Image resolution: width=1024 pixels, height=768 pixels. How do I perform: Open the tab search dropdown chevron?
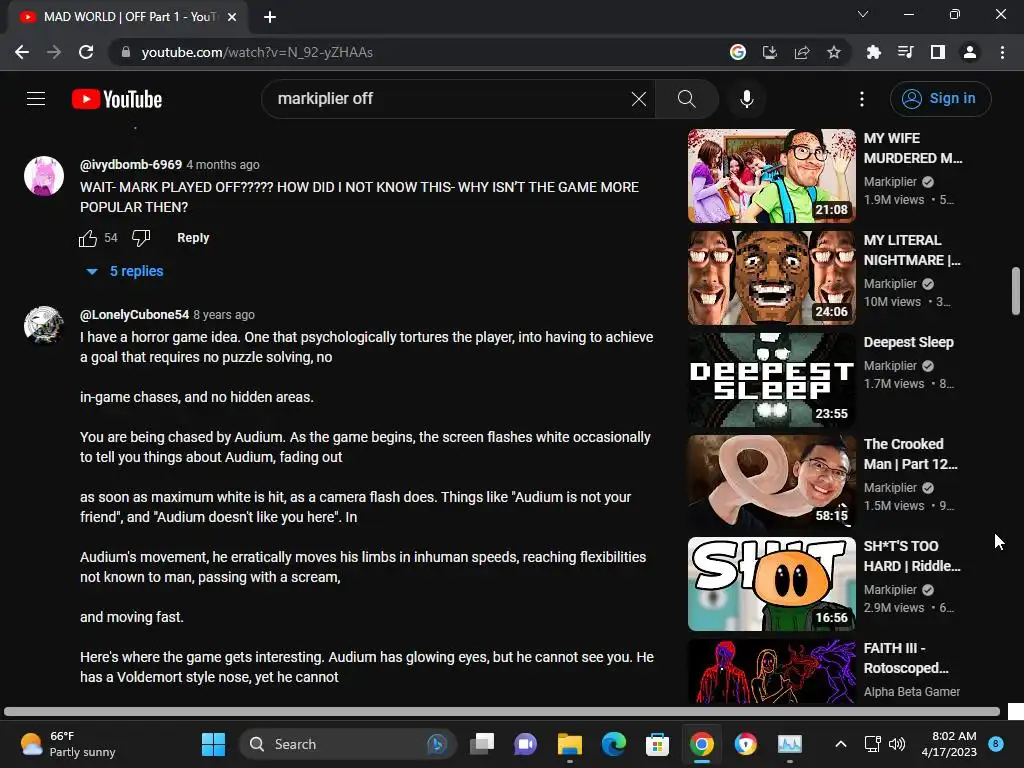point(863,14)
